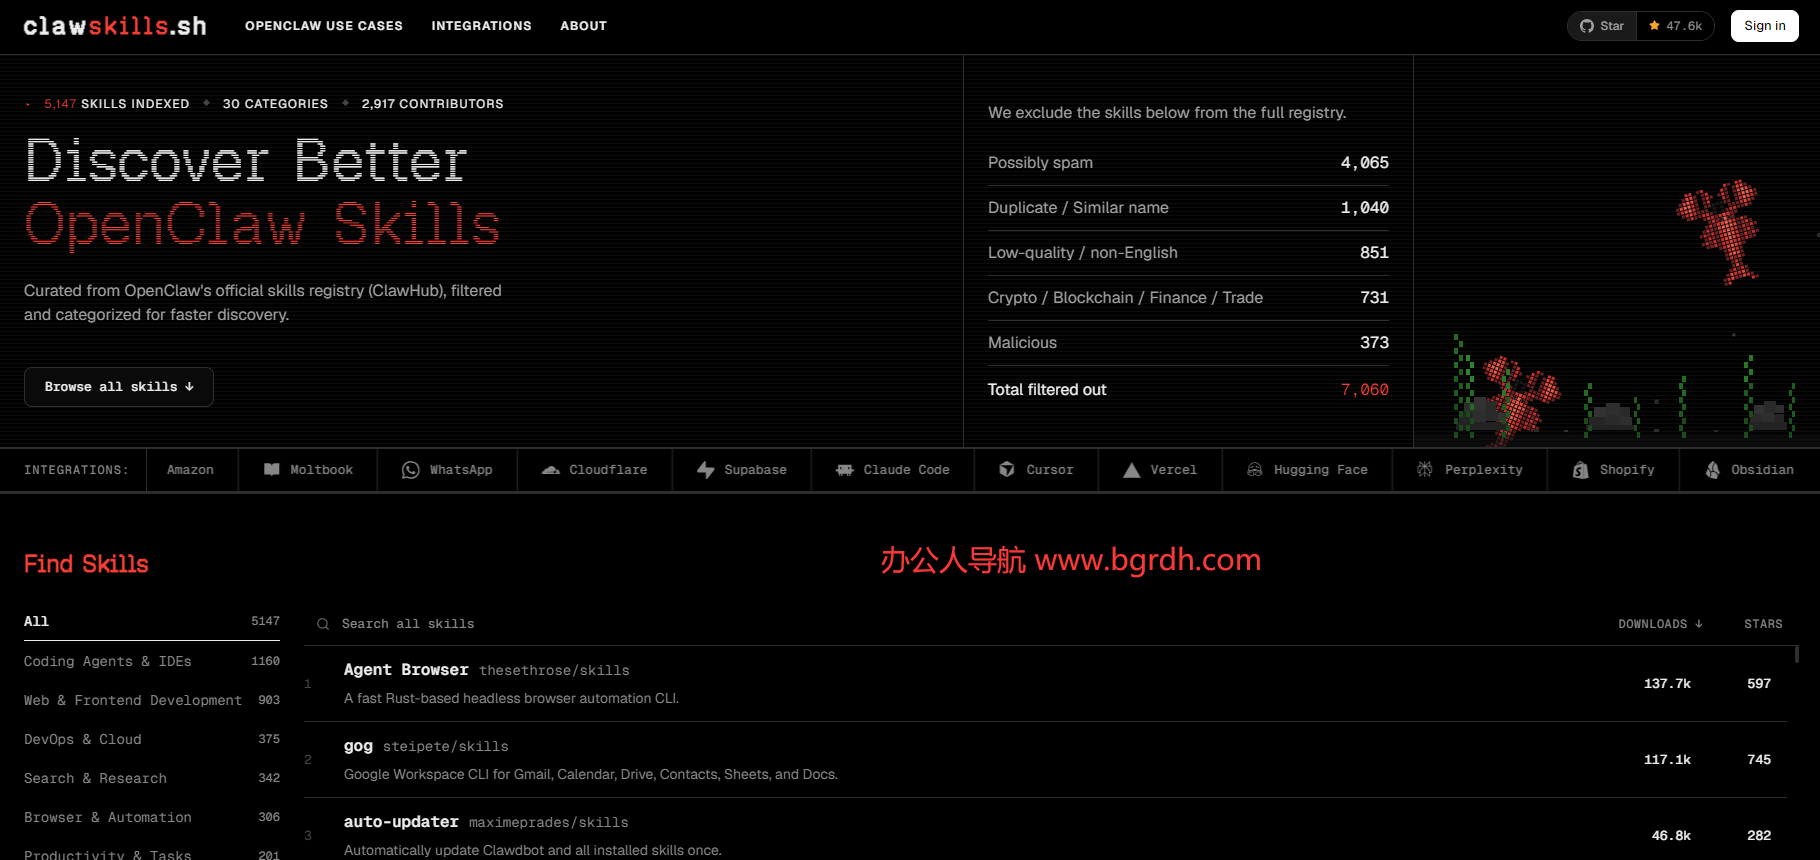This screenshot has height=860, width=1820.
Task: Click the 745 stars value for gog
Action: [1759, 760]
